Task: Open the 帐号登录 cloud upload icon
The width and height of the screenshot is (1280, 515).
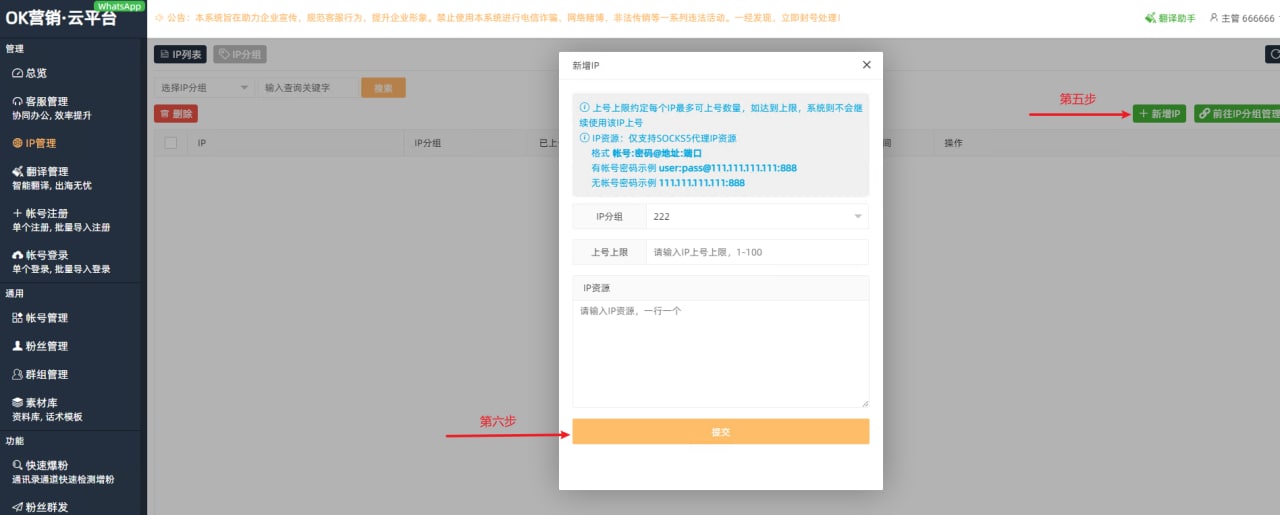Action: (17, 256)
